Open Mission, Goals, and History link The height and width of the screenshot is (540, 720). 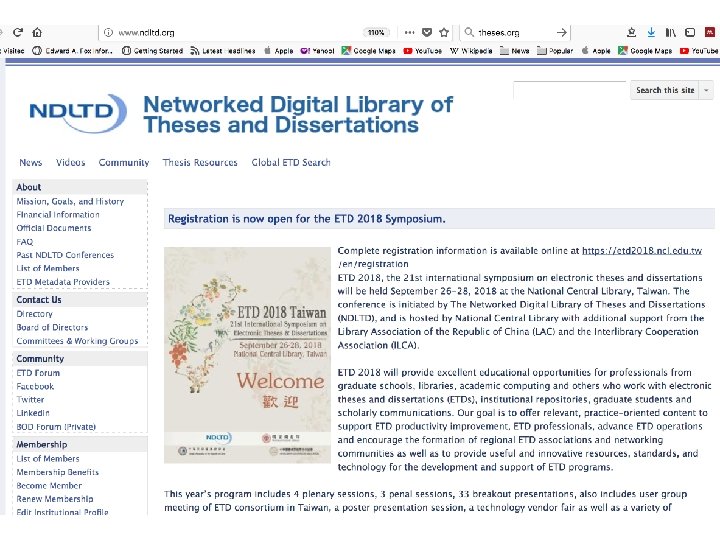click(x=70, y=202)
